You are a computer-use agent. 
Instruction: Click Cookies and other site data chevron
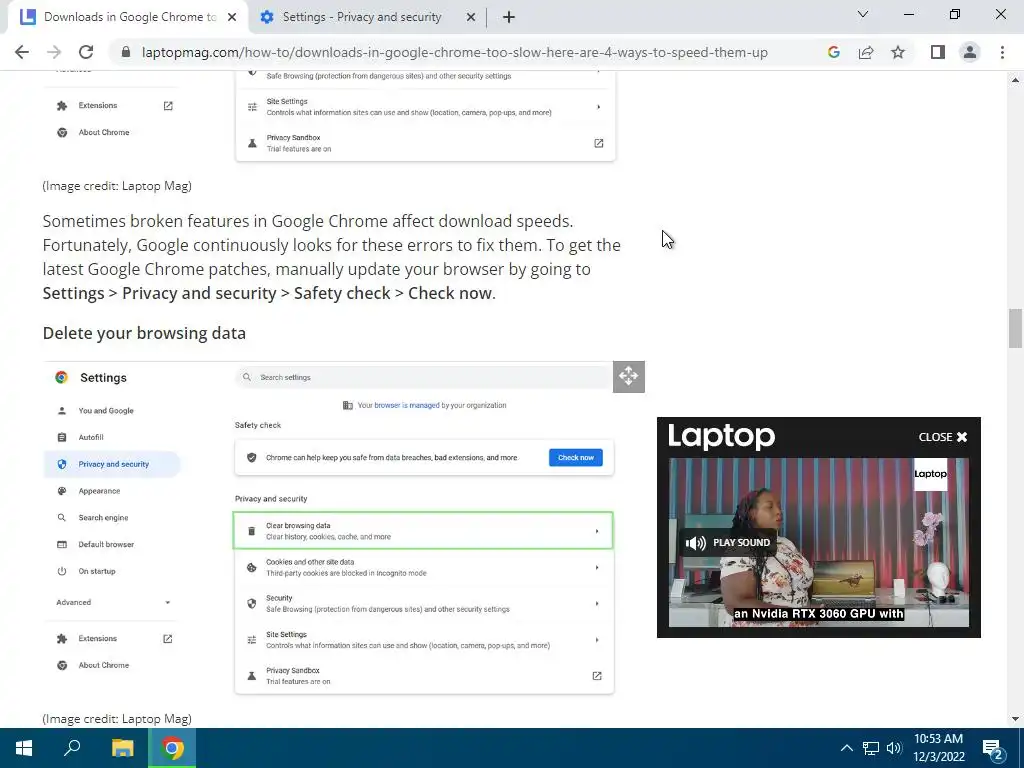pos(597,568)
